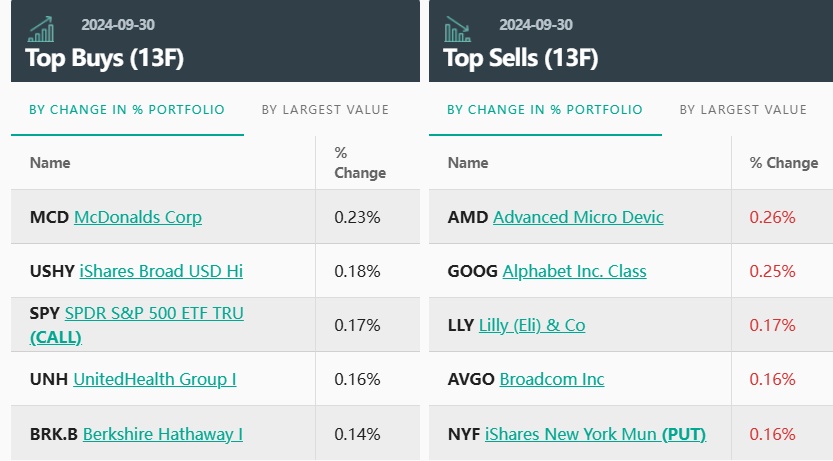
Task: Click the % Change header in Top Sells
Action: (x=784, y=163)
